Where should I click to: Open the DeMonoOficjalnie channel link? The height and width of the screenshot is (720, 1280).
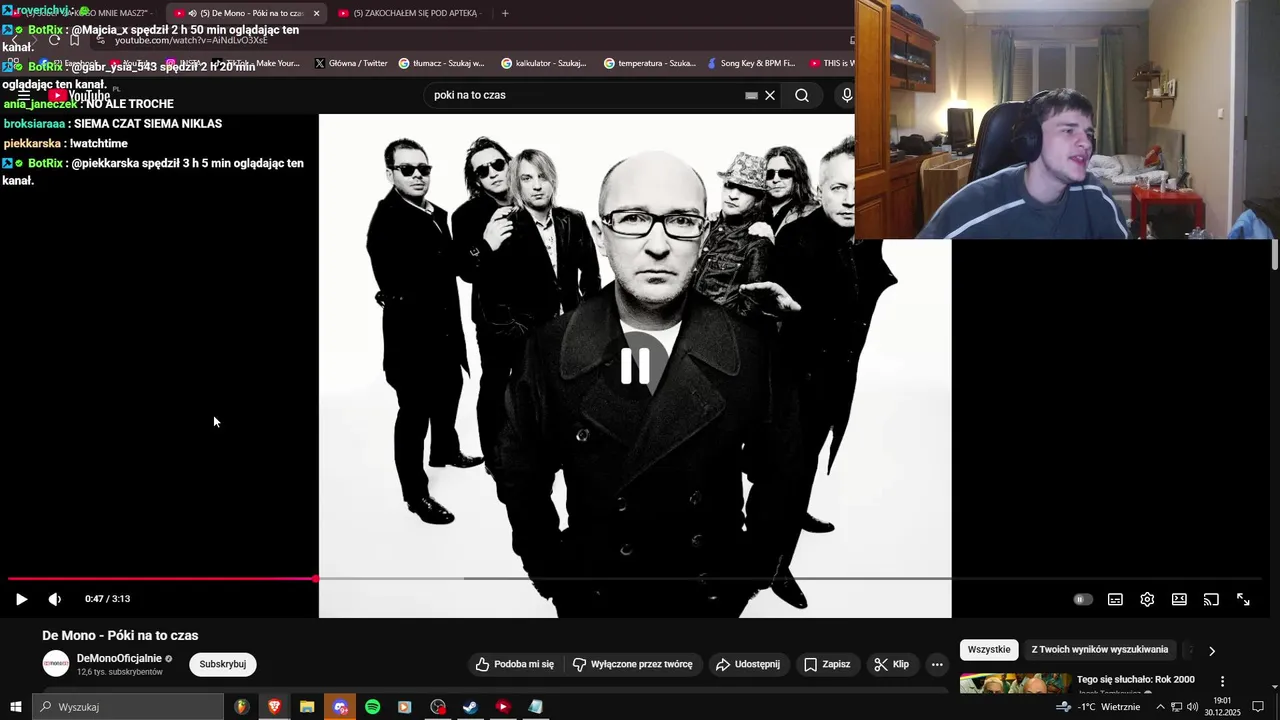click(x=119, y=658)
